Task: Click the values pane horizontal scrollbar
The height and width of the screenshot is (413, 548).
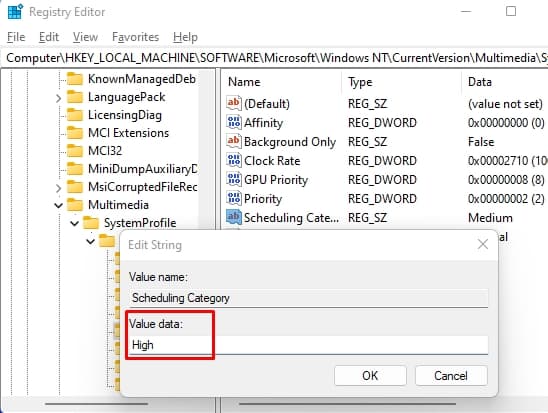Action: click(347, 404)
